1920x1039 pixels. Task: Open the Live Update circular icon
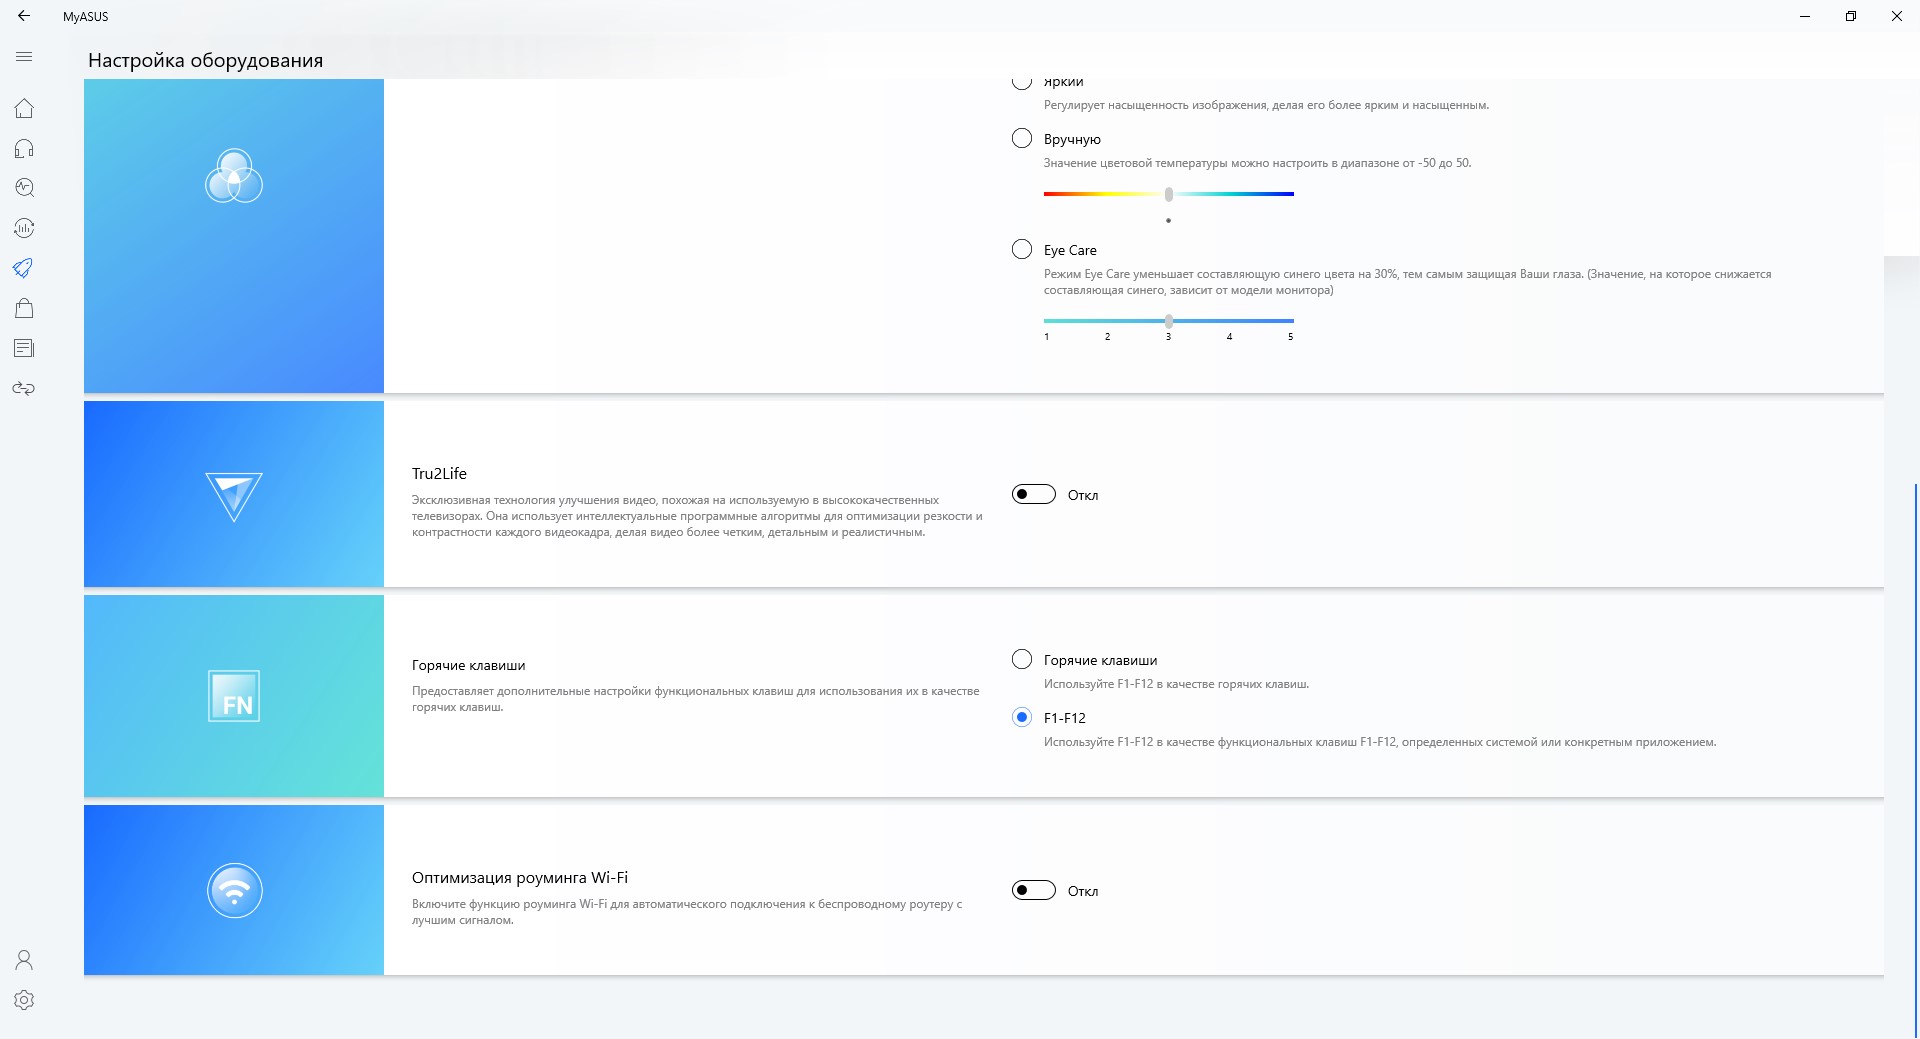[x=24, y=228]
